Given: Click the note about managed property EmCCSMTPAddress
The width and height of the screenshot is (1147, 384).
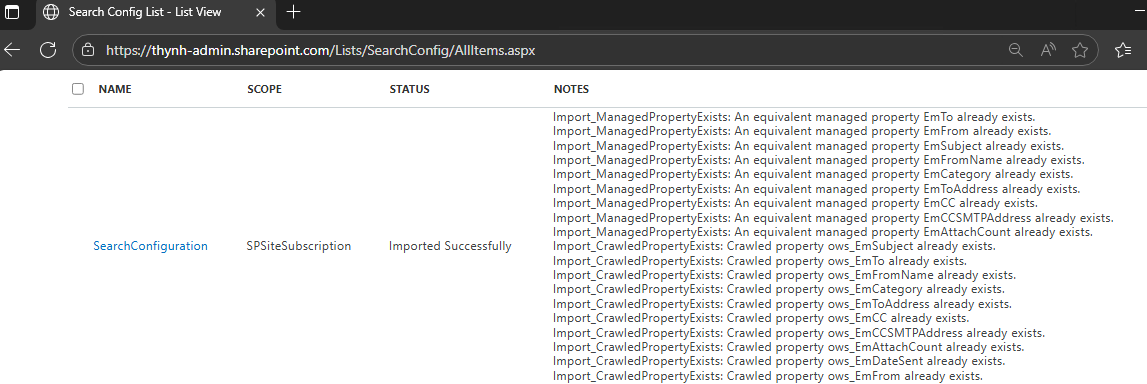Looking at the screenshot, I should (x=833, y=217).
